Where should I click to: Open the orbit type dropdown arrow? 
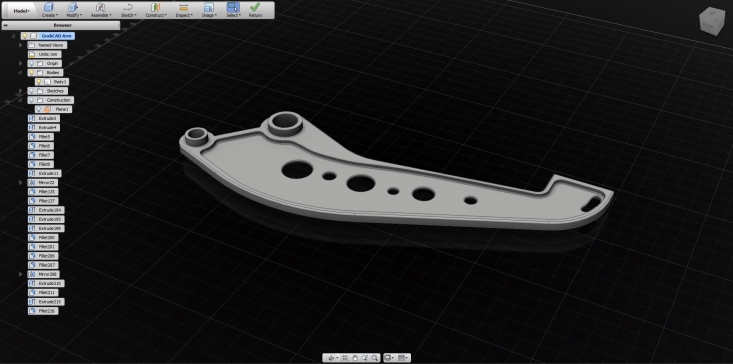pos(337,358)
